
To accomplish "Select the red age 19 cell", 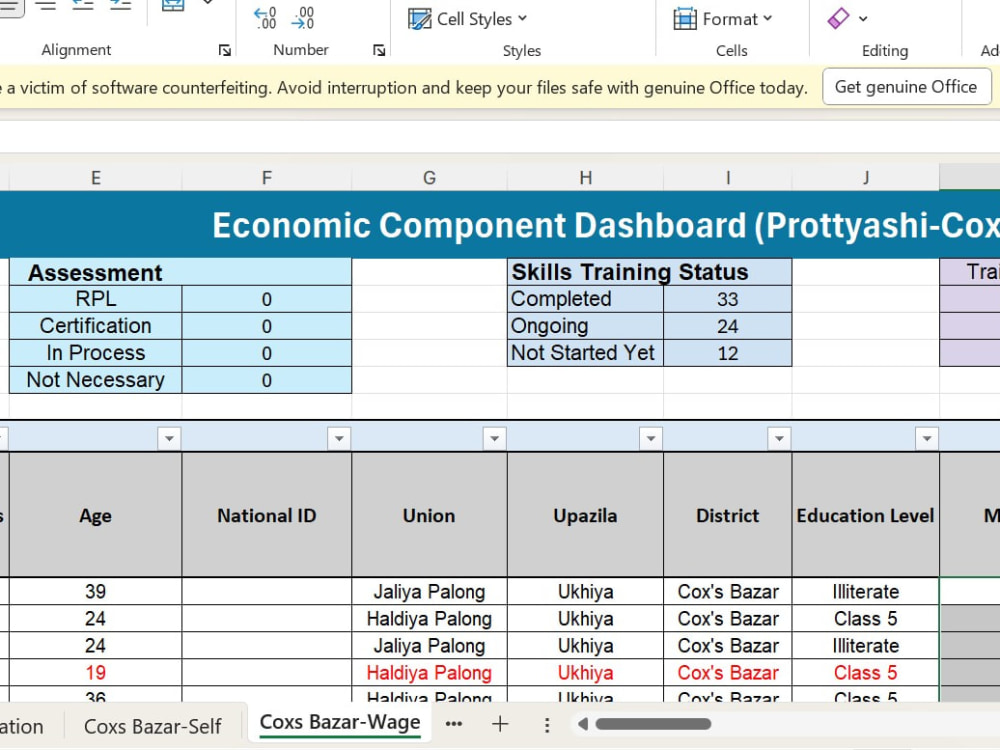I will (x=96, y=672).
